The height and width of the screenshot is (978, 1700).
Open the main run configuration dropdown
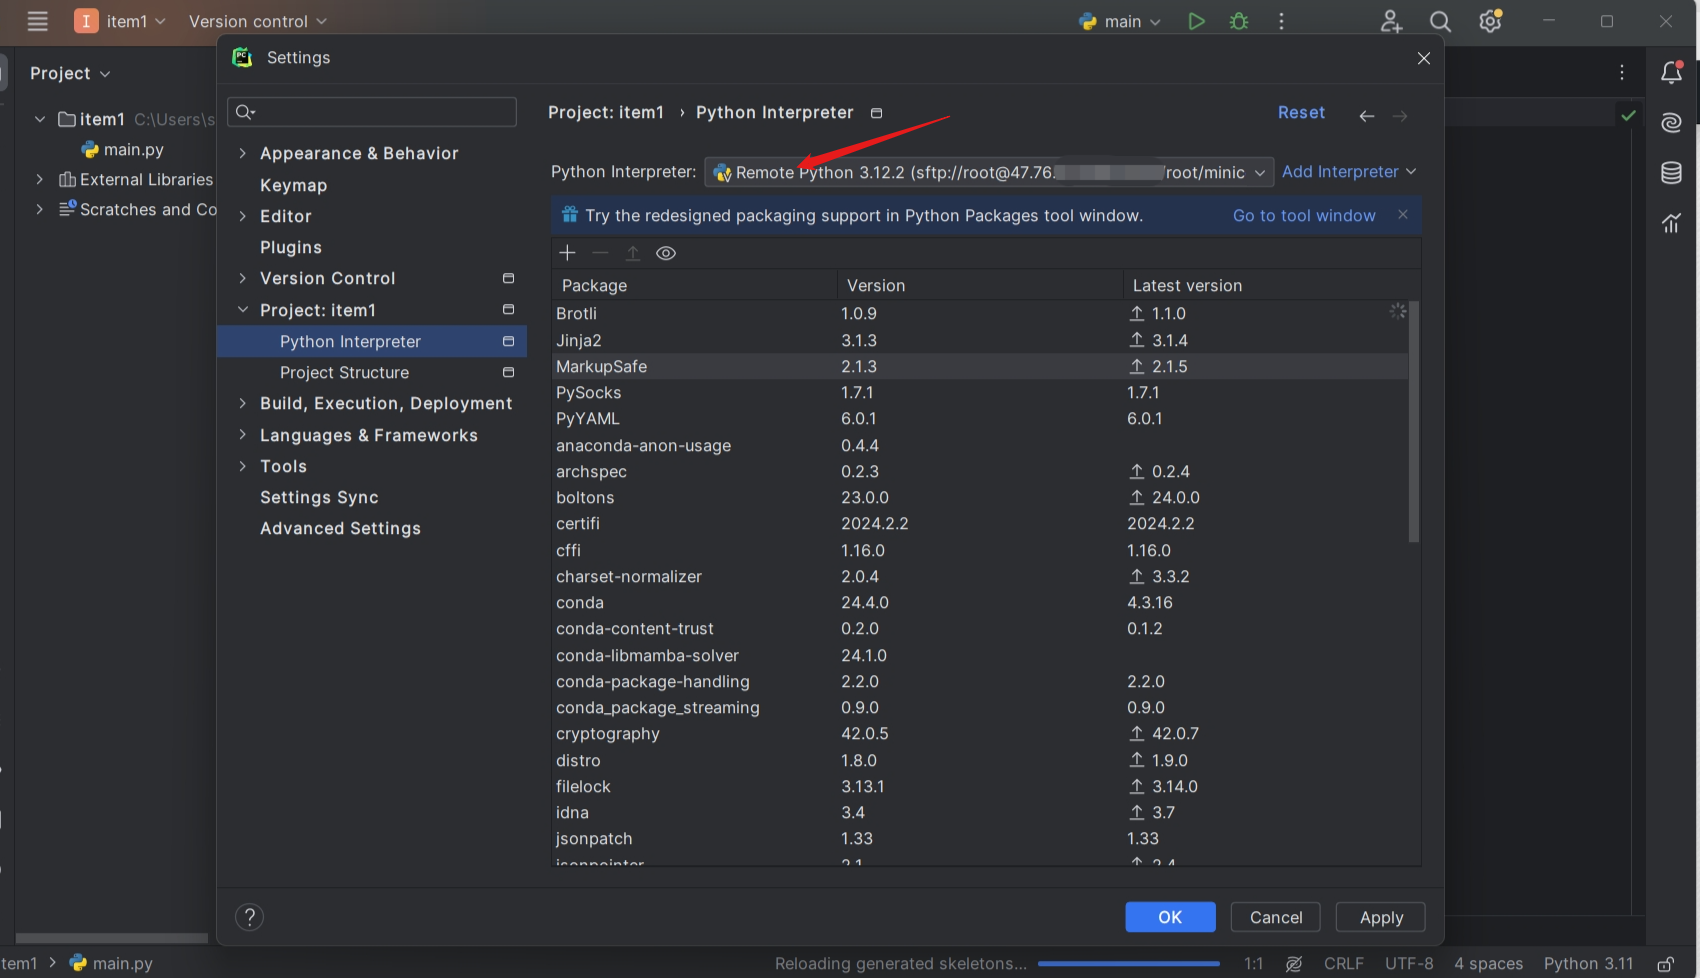coord(1120,21)
